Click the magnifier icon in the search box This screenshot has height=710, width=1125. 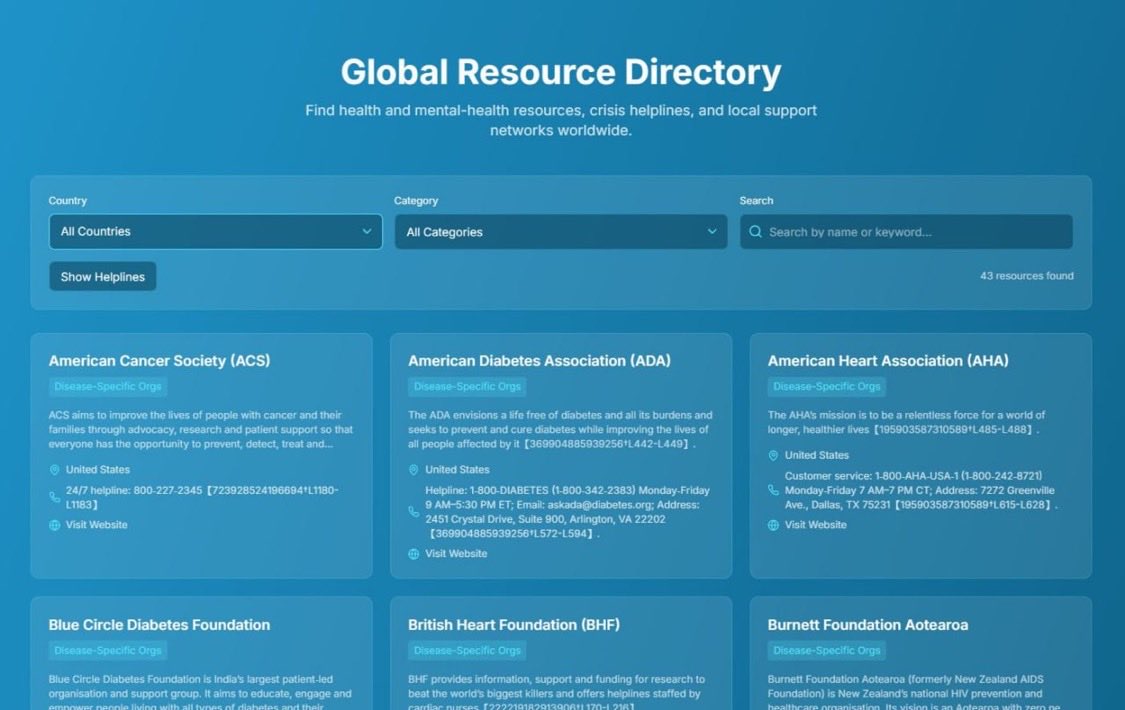click(x=756, y=232)
